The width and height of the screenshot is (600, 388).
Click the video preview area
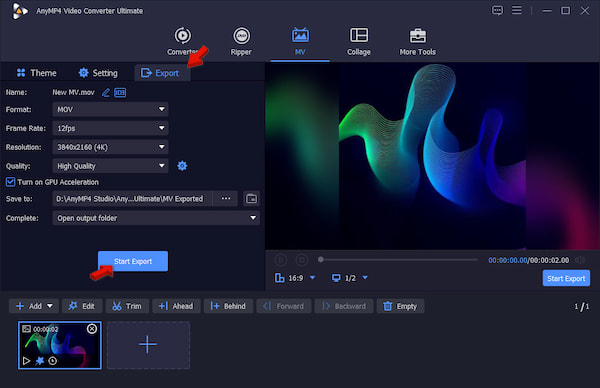point(432,156)
